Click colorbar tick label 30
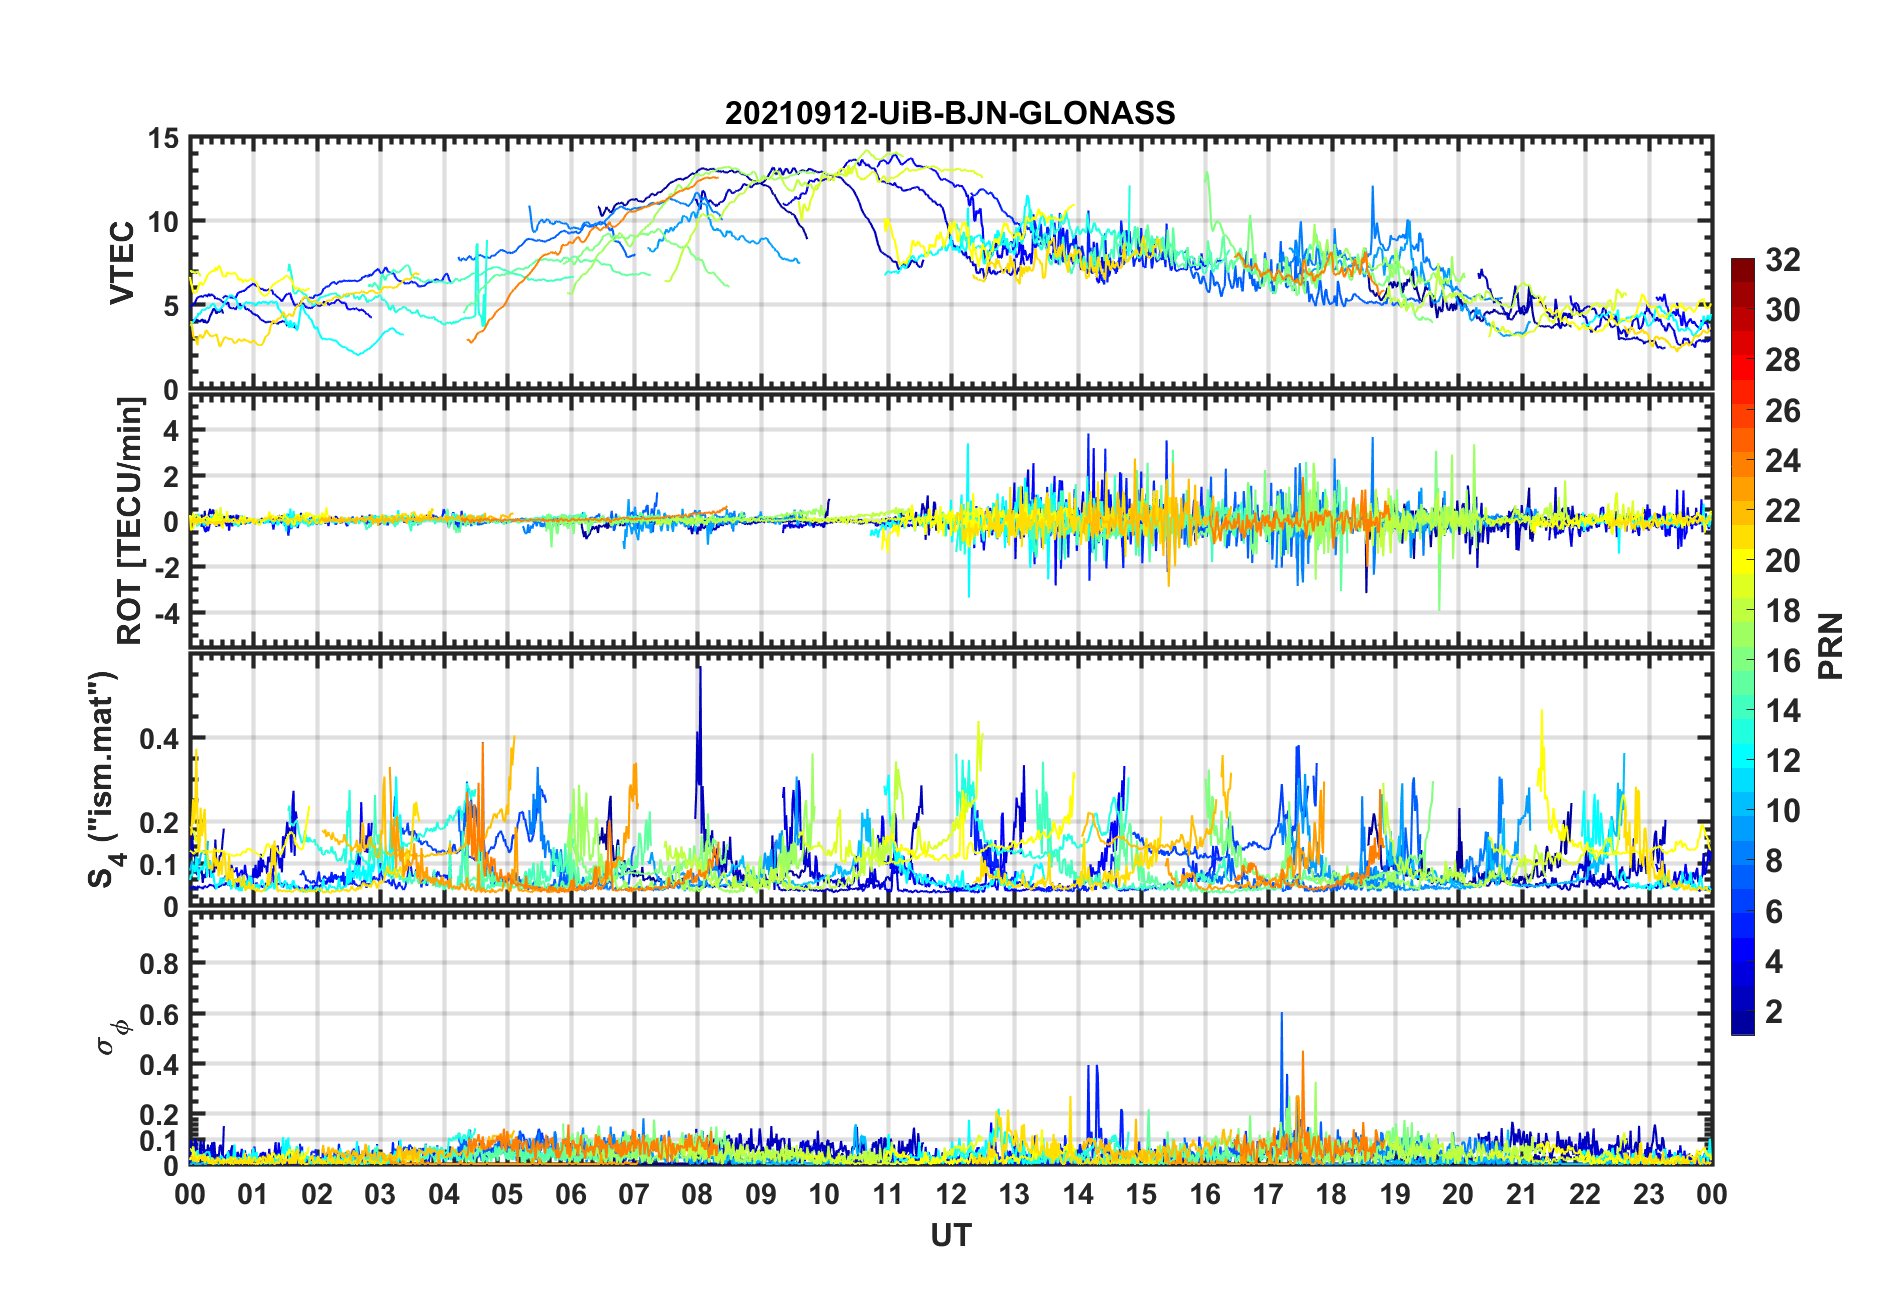 click(x=1783, y=310)
